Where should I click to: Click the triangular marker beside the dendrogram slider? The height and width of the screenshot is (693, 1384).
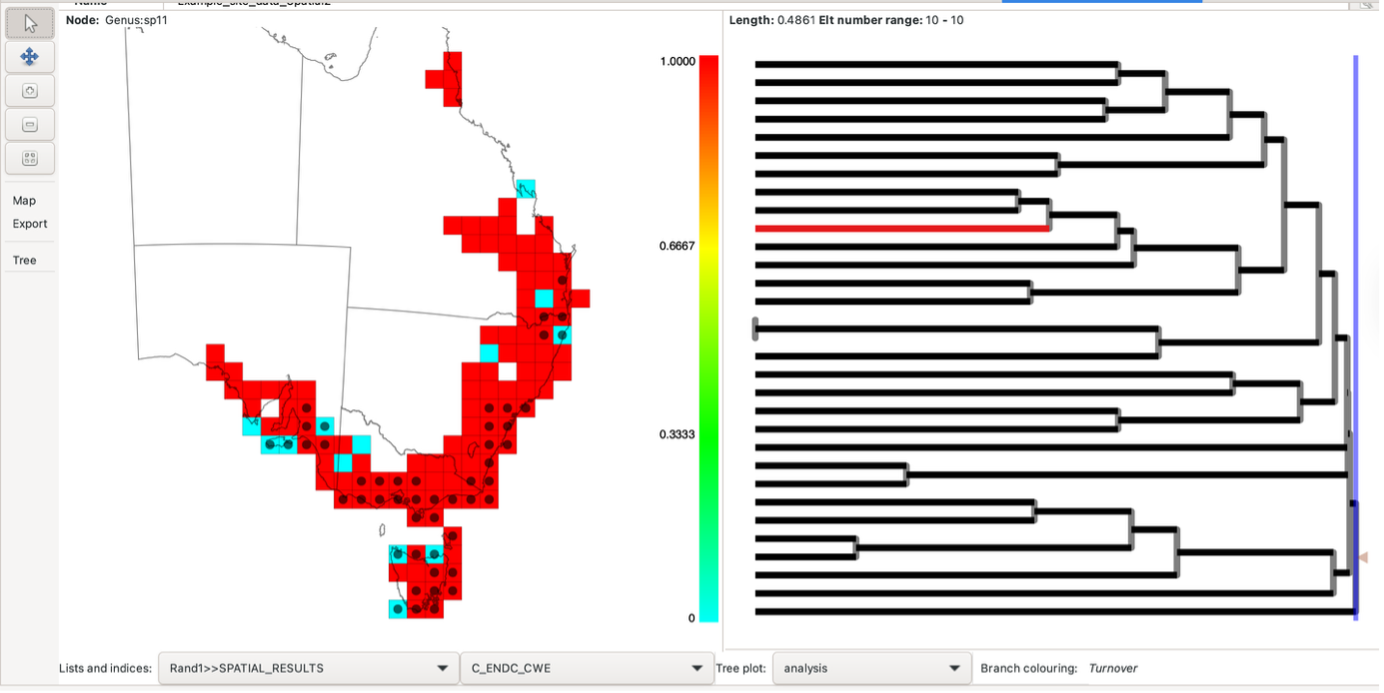(1362, 557)
